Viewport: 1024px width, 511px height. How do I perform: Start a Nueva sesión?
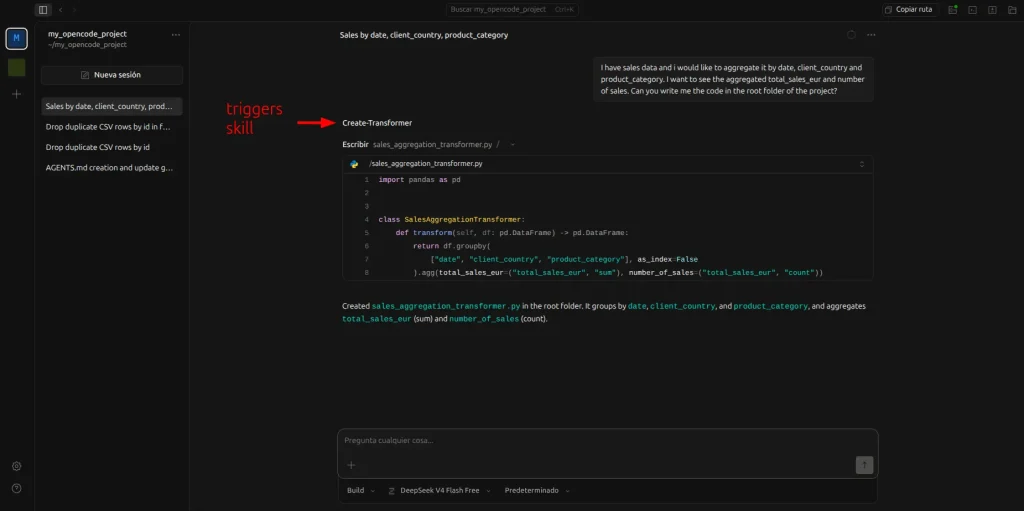[x=112, y=75]
